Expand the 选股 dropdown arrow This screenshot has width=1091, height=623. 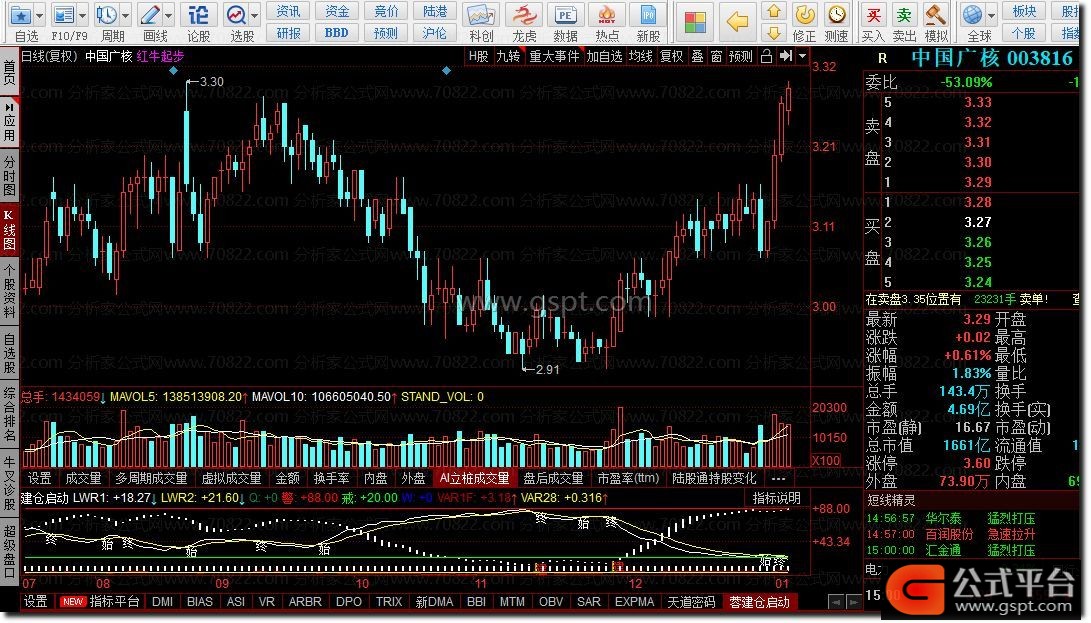255,15
